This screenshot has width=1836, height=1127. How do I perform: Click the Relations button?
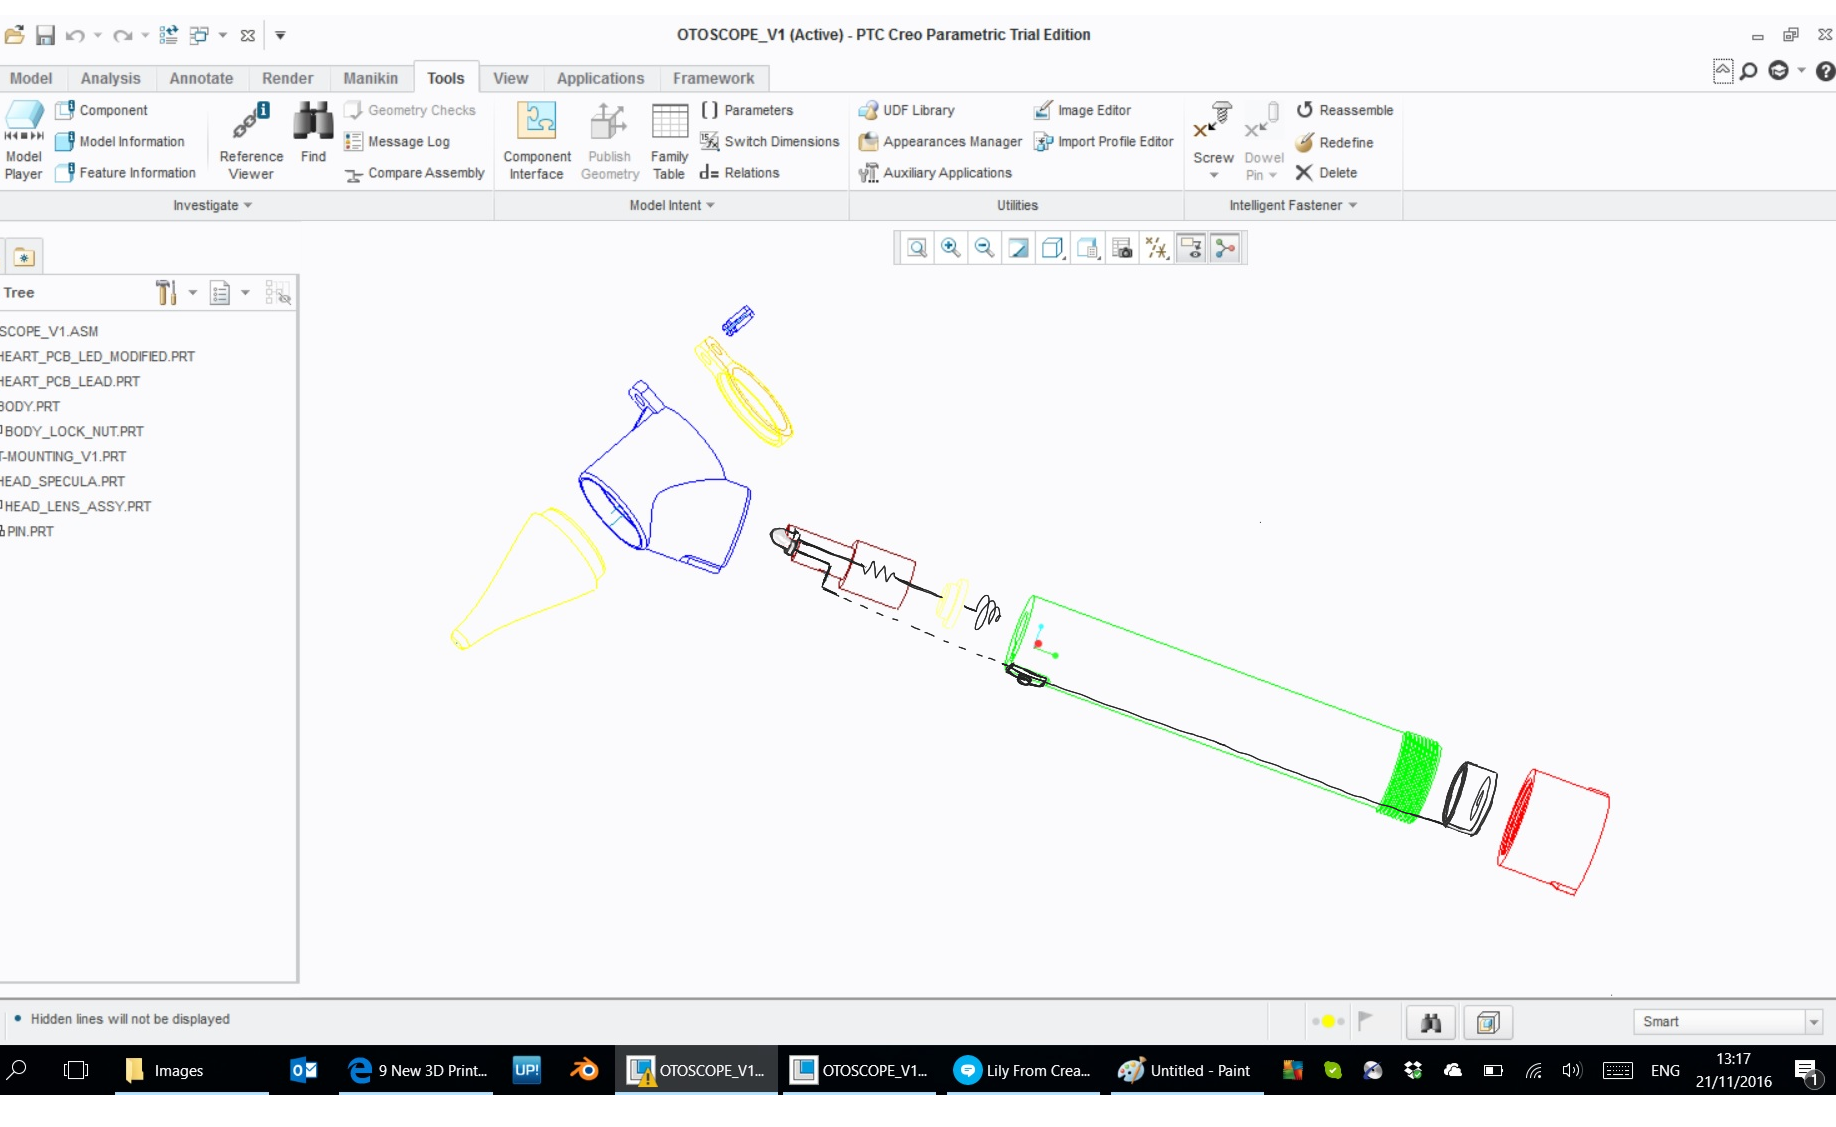tap(740, 173)
